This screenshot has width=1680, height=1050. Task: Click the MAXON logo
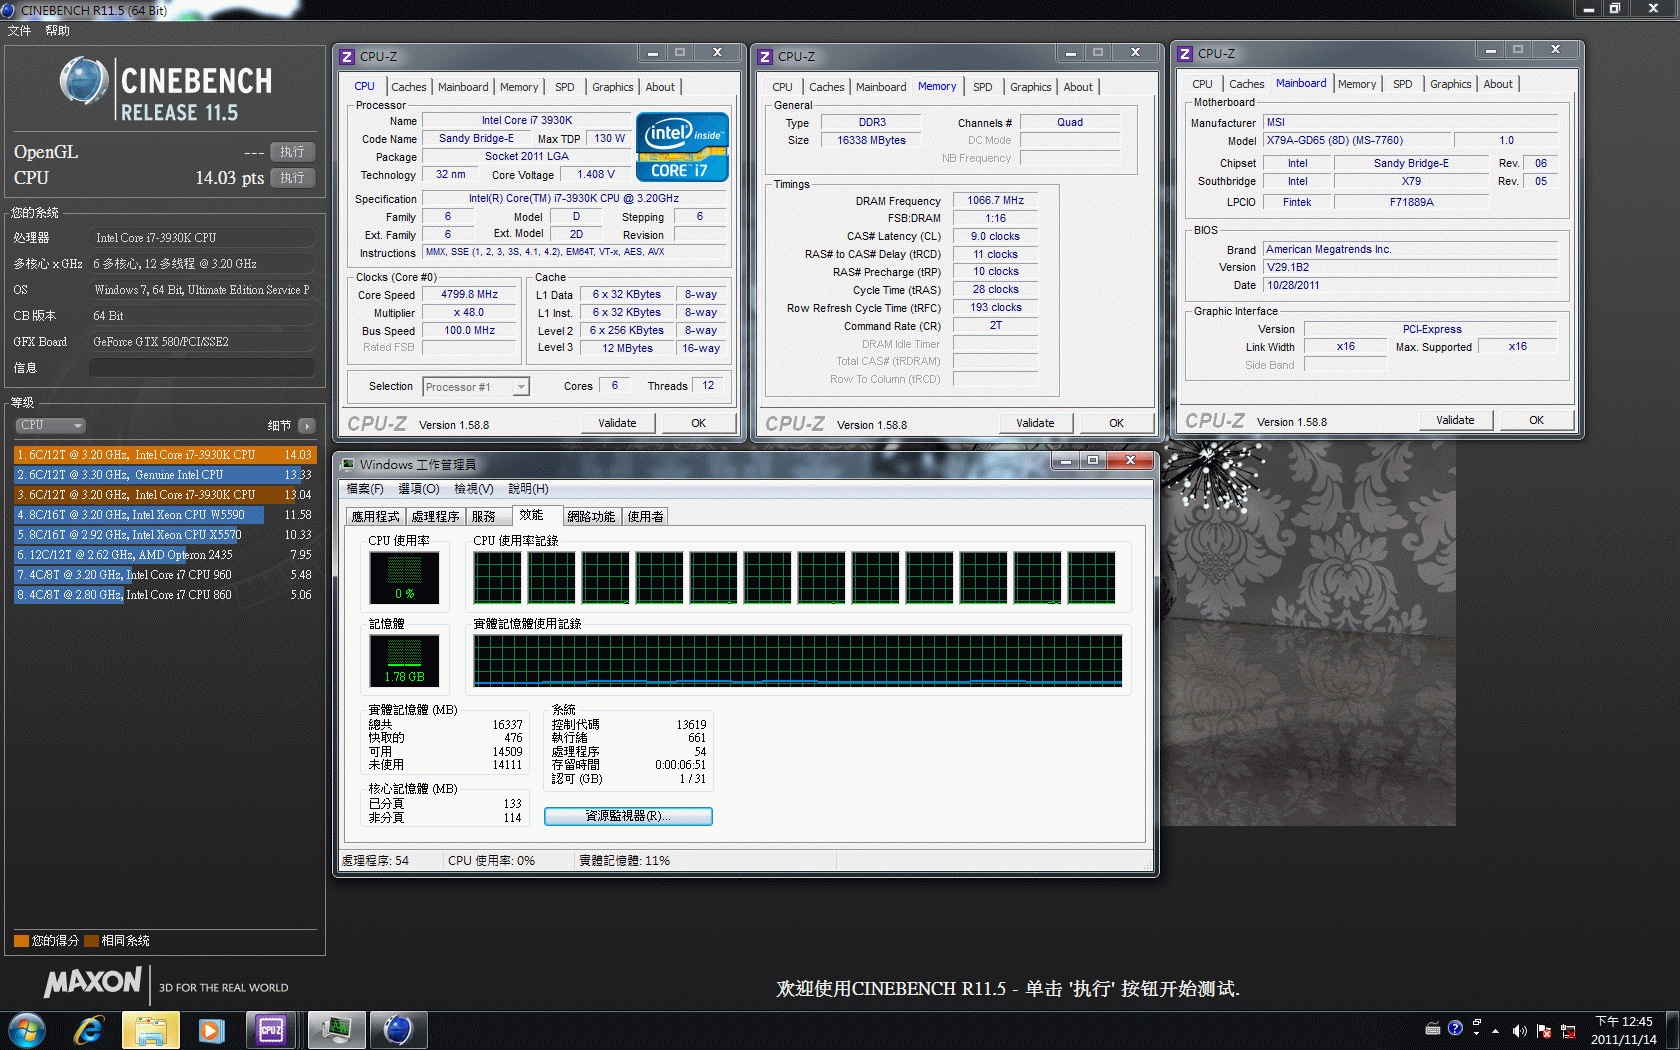[x=93, y=983]
